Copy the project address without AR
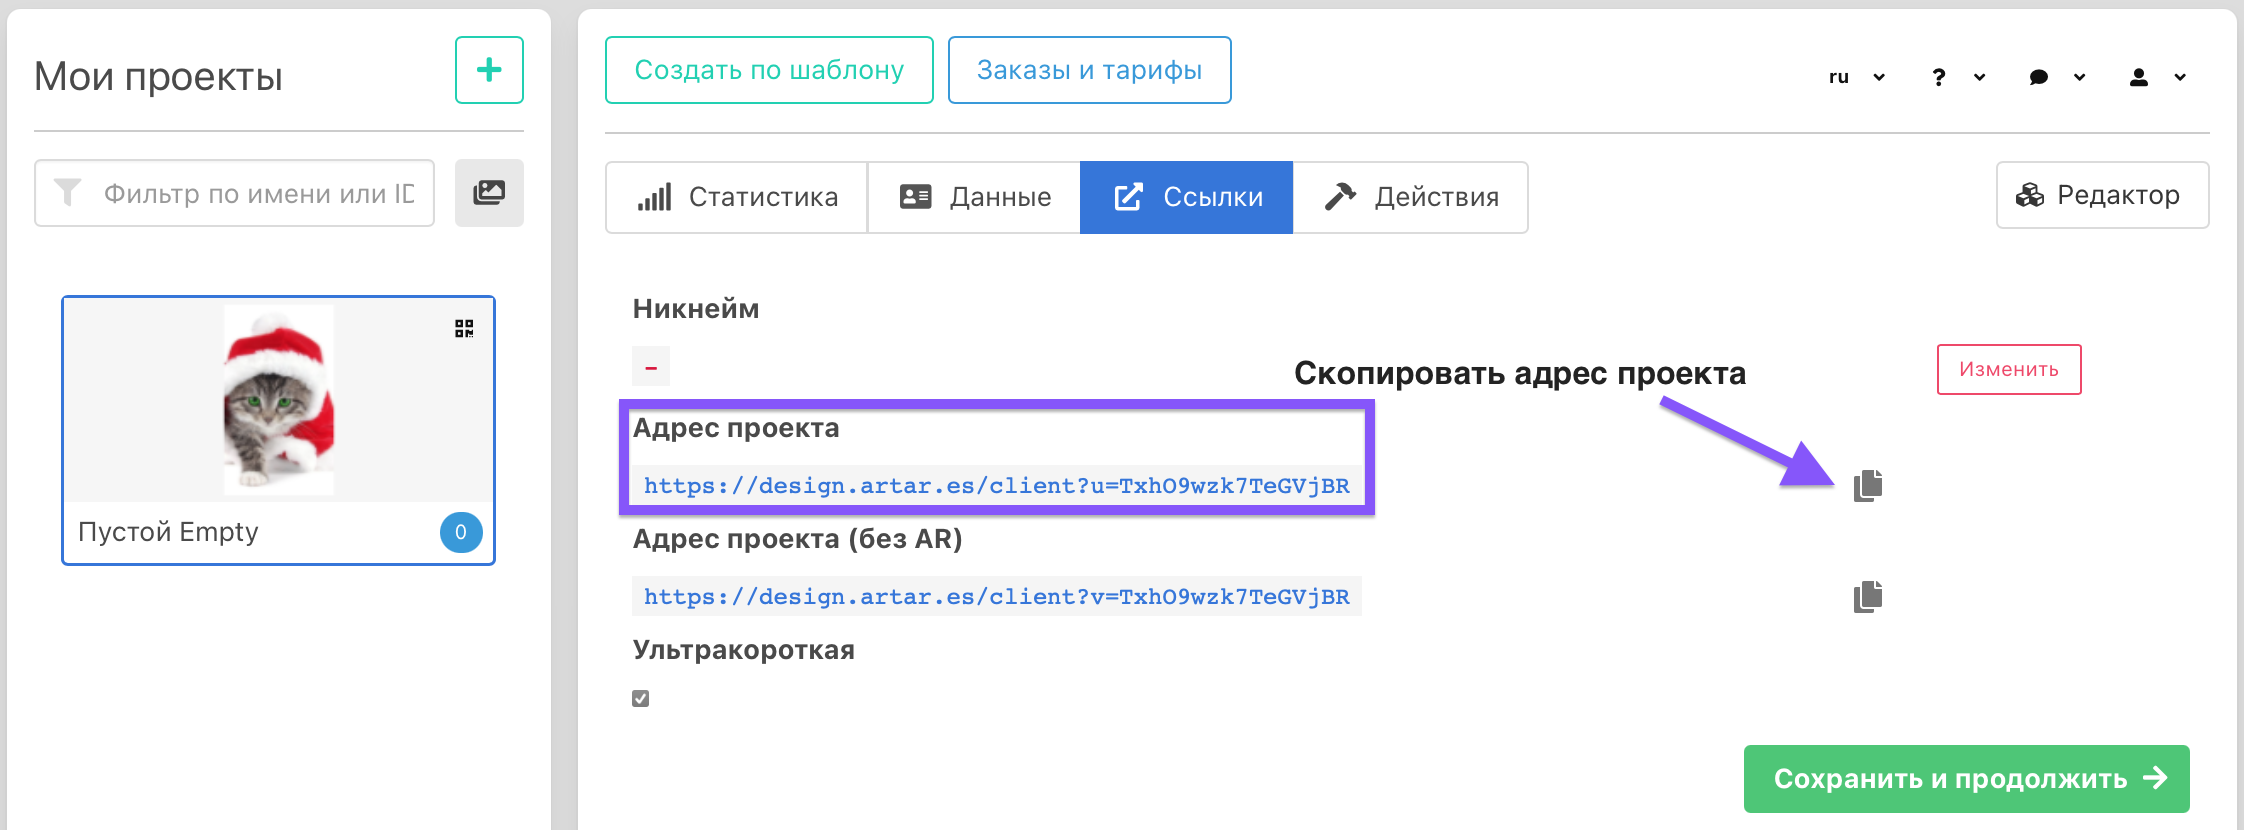2244x830 pixels. click(x=1867, y=597)
